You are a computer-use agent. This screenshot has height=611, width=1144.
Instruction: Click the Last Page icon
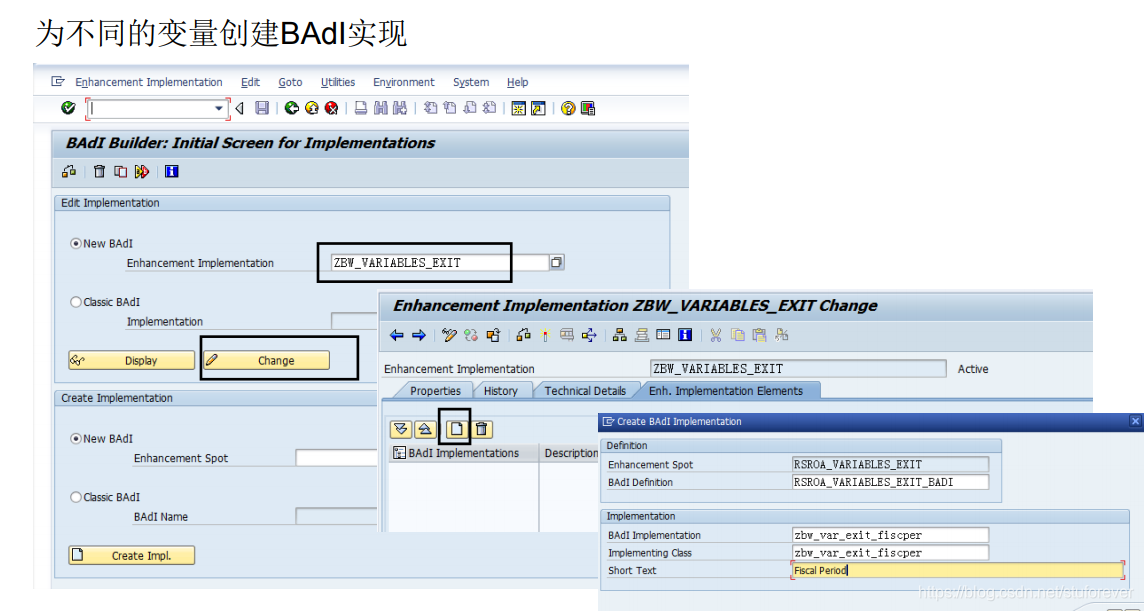(490, 108)
